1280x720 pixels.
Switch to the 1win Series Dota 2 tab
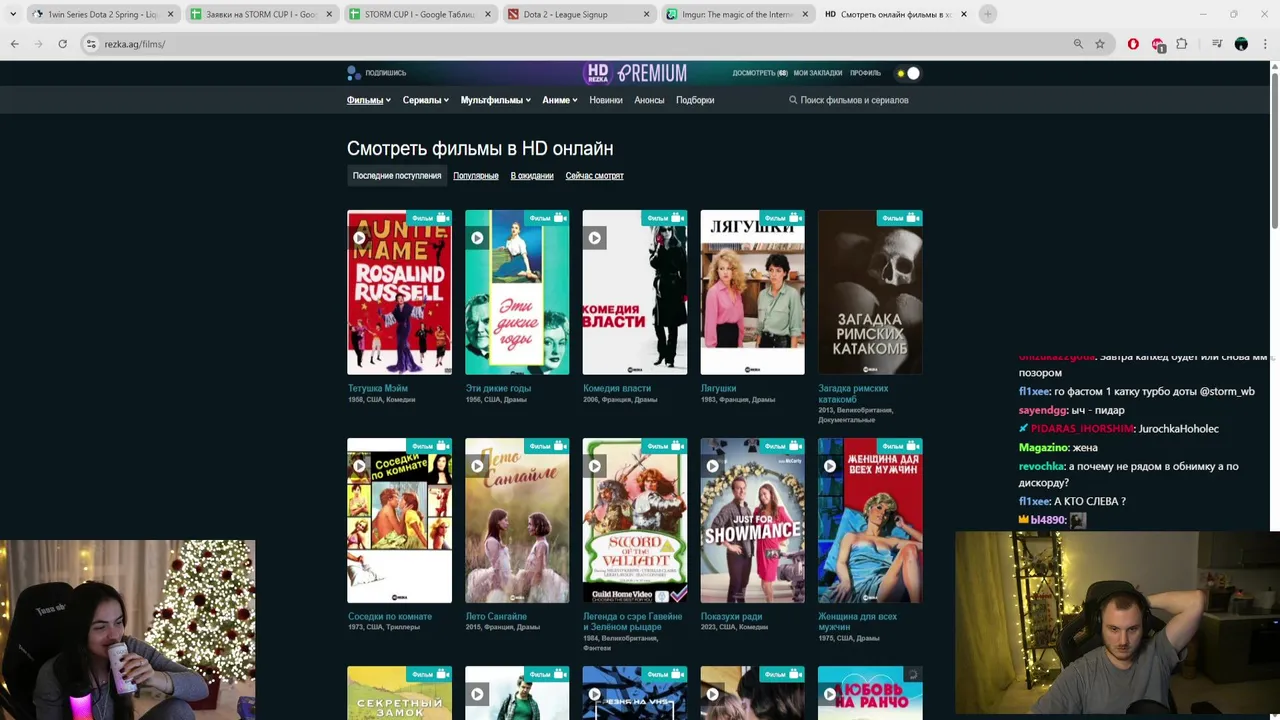[x=103, y=14]
